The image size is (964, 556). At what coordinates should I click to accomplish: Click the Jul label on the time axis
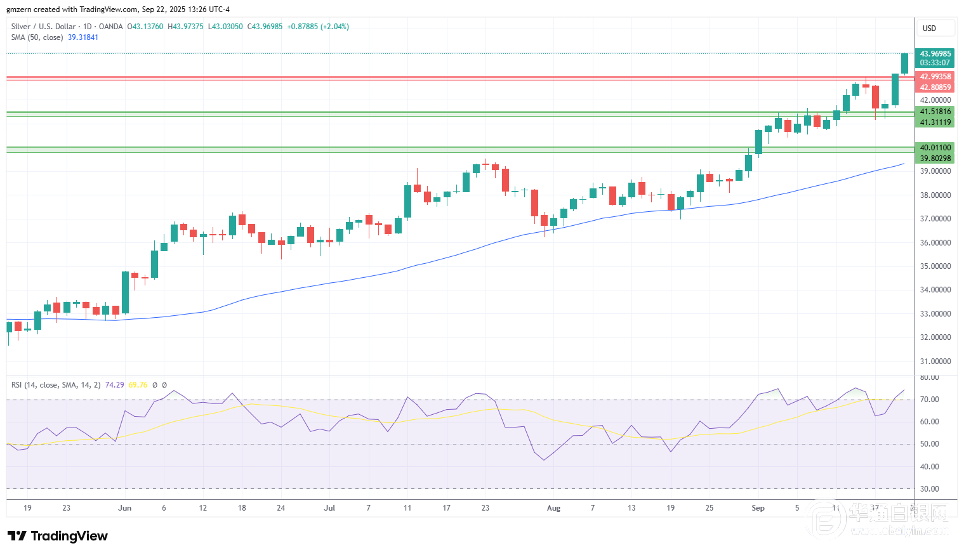330,508
